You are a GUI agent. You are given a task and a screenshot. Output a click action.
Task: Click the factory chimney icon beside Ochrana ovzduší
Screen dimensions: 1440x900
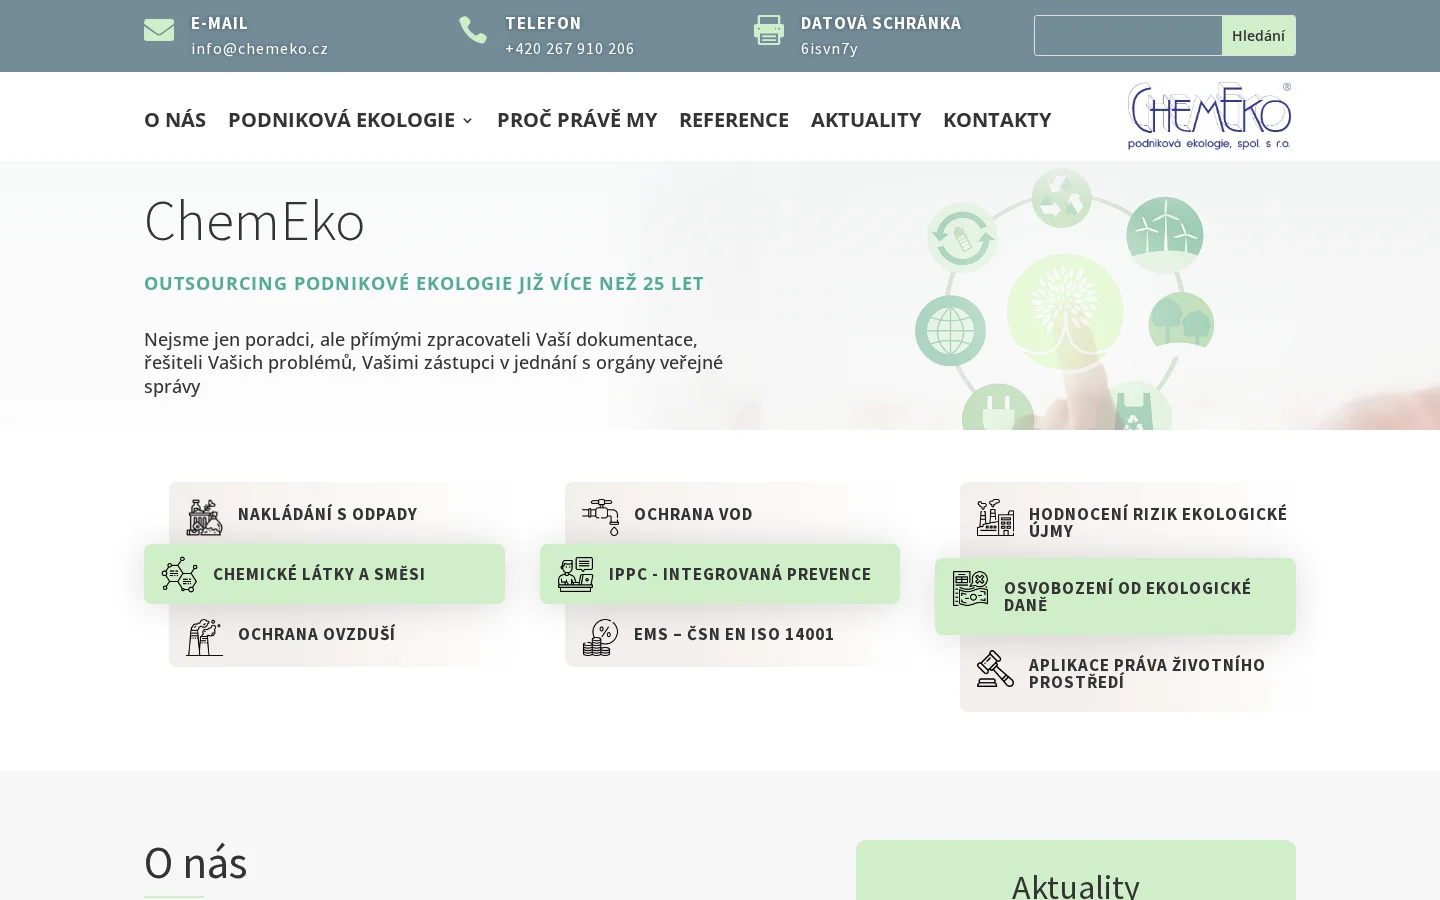coord(205,637)
